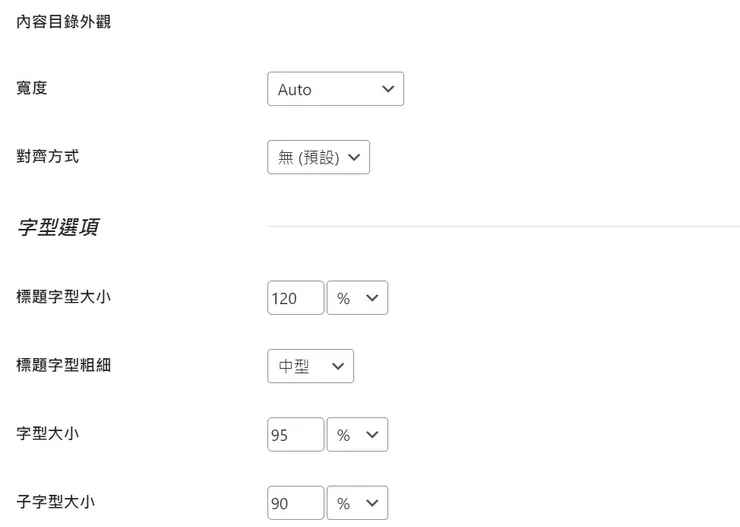This screenshot has width=740, height=527.
Task: Click the 子字型大小 input showing 90
Action: click(295, 503)
